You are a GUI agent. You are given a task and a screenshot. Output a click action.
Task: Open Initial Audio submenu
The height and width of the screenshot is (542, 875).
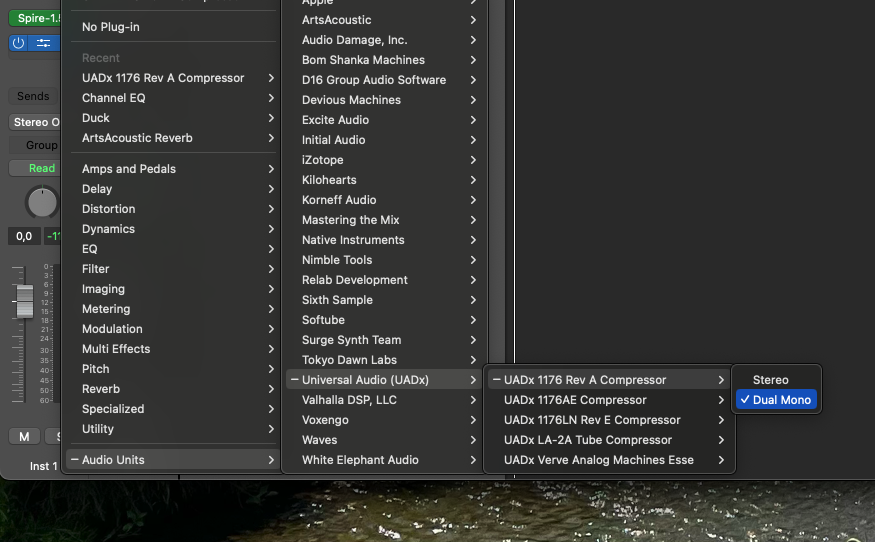pos(384,140)
